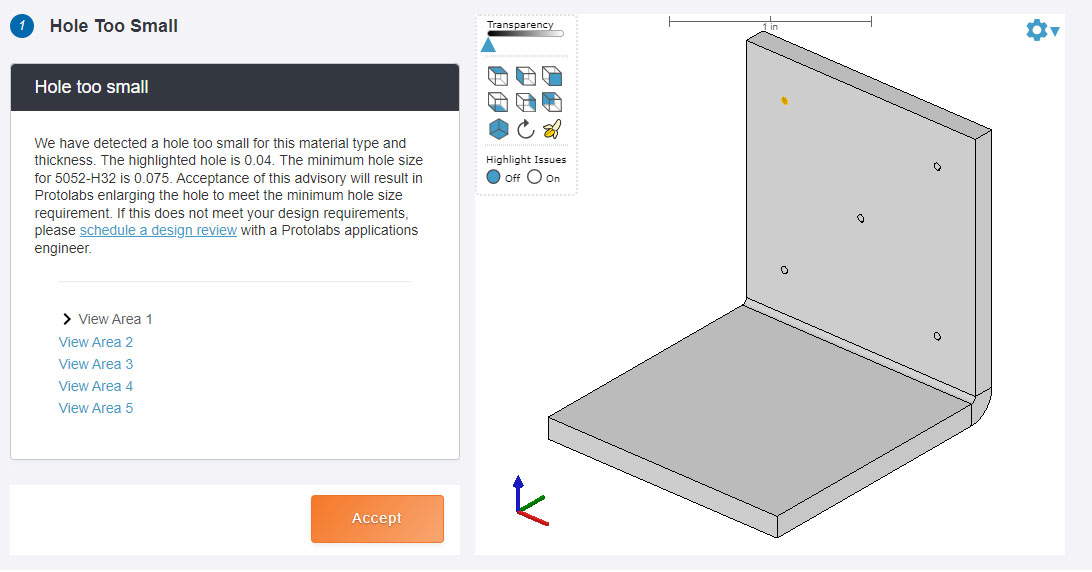The width and height of the screenshot is (1092, 572).
Task: Click the Accept button
Action: click(x=377, y=518)
